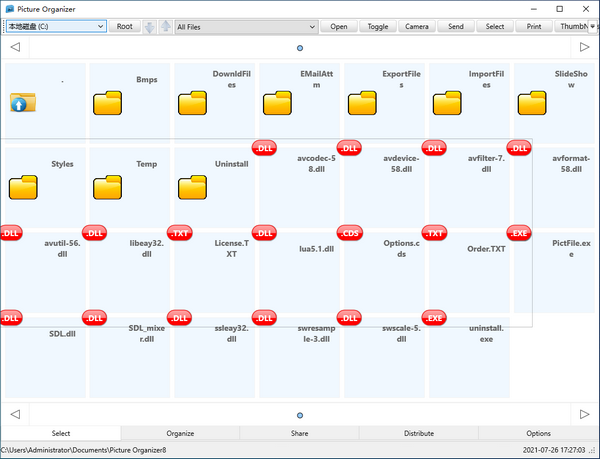Screen dimensions: 600x459
Task: Open the parent directory folder icon
Action: tap(22, 102)
